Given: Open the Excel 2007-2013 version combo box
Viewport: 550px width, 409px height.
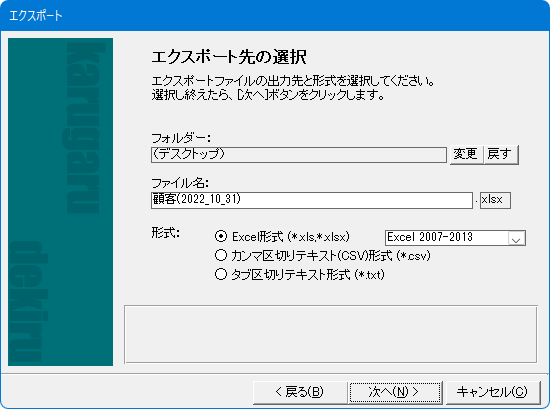Looking at the screenshot, I should click(455, 237).
